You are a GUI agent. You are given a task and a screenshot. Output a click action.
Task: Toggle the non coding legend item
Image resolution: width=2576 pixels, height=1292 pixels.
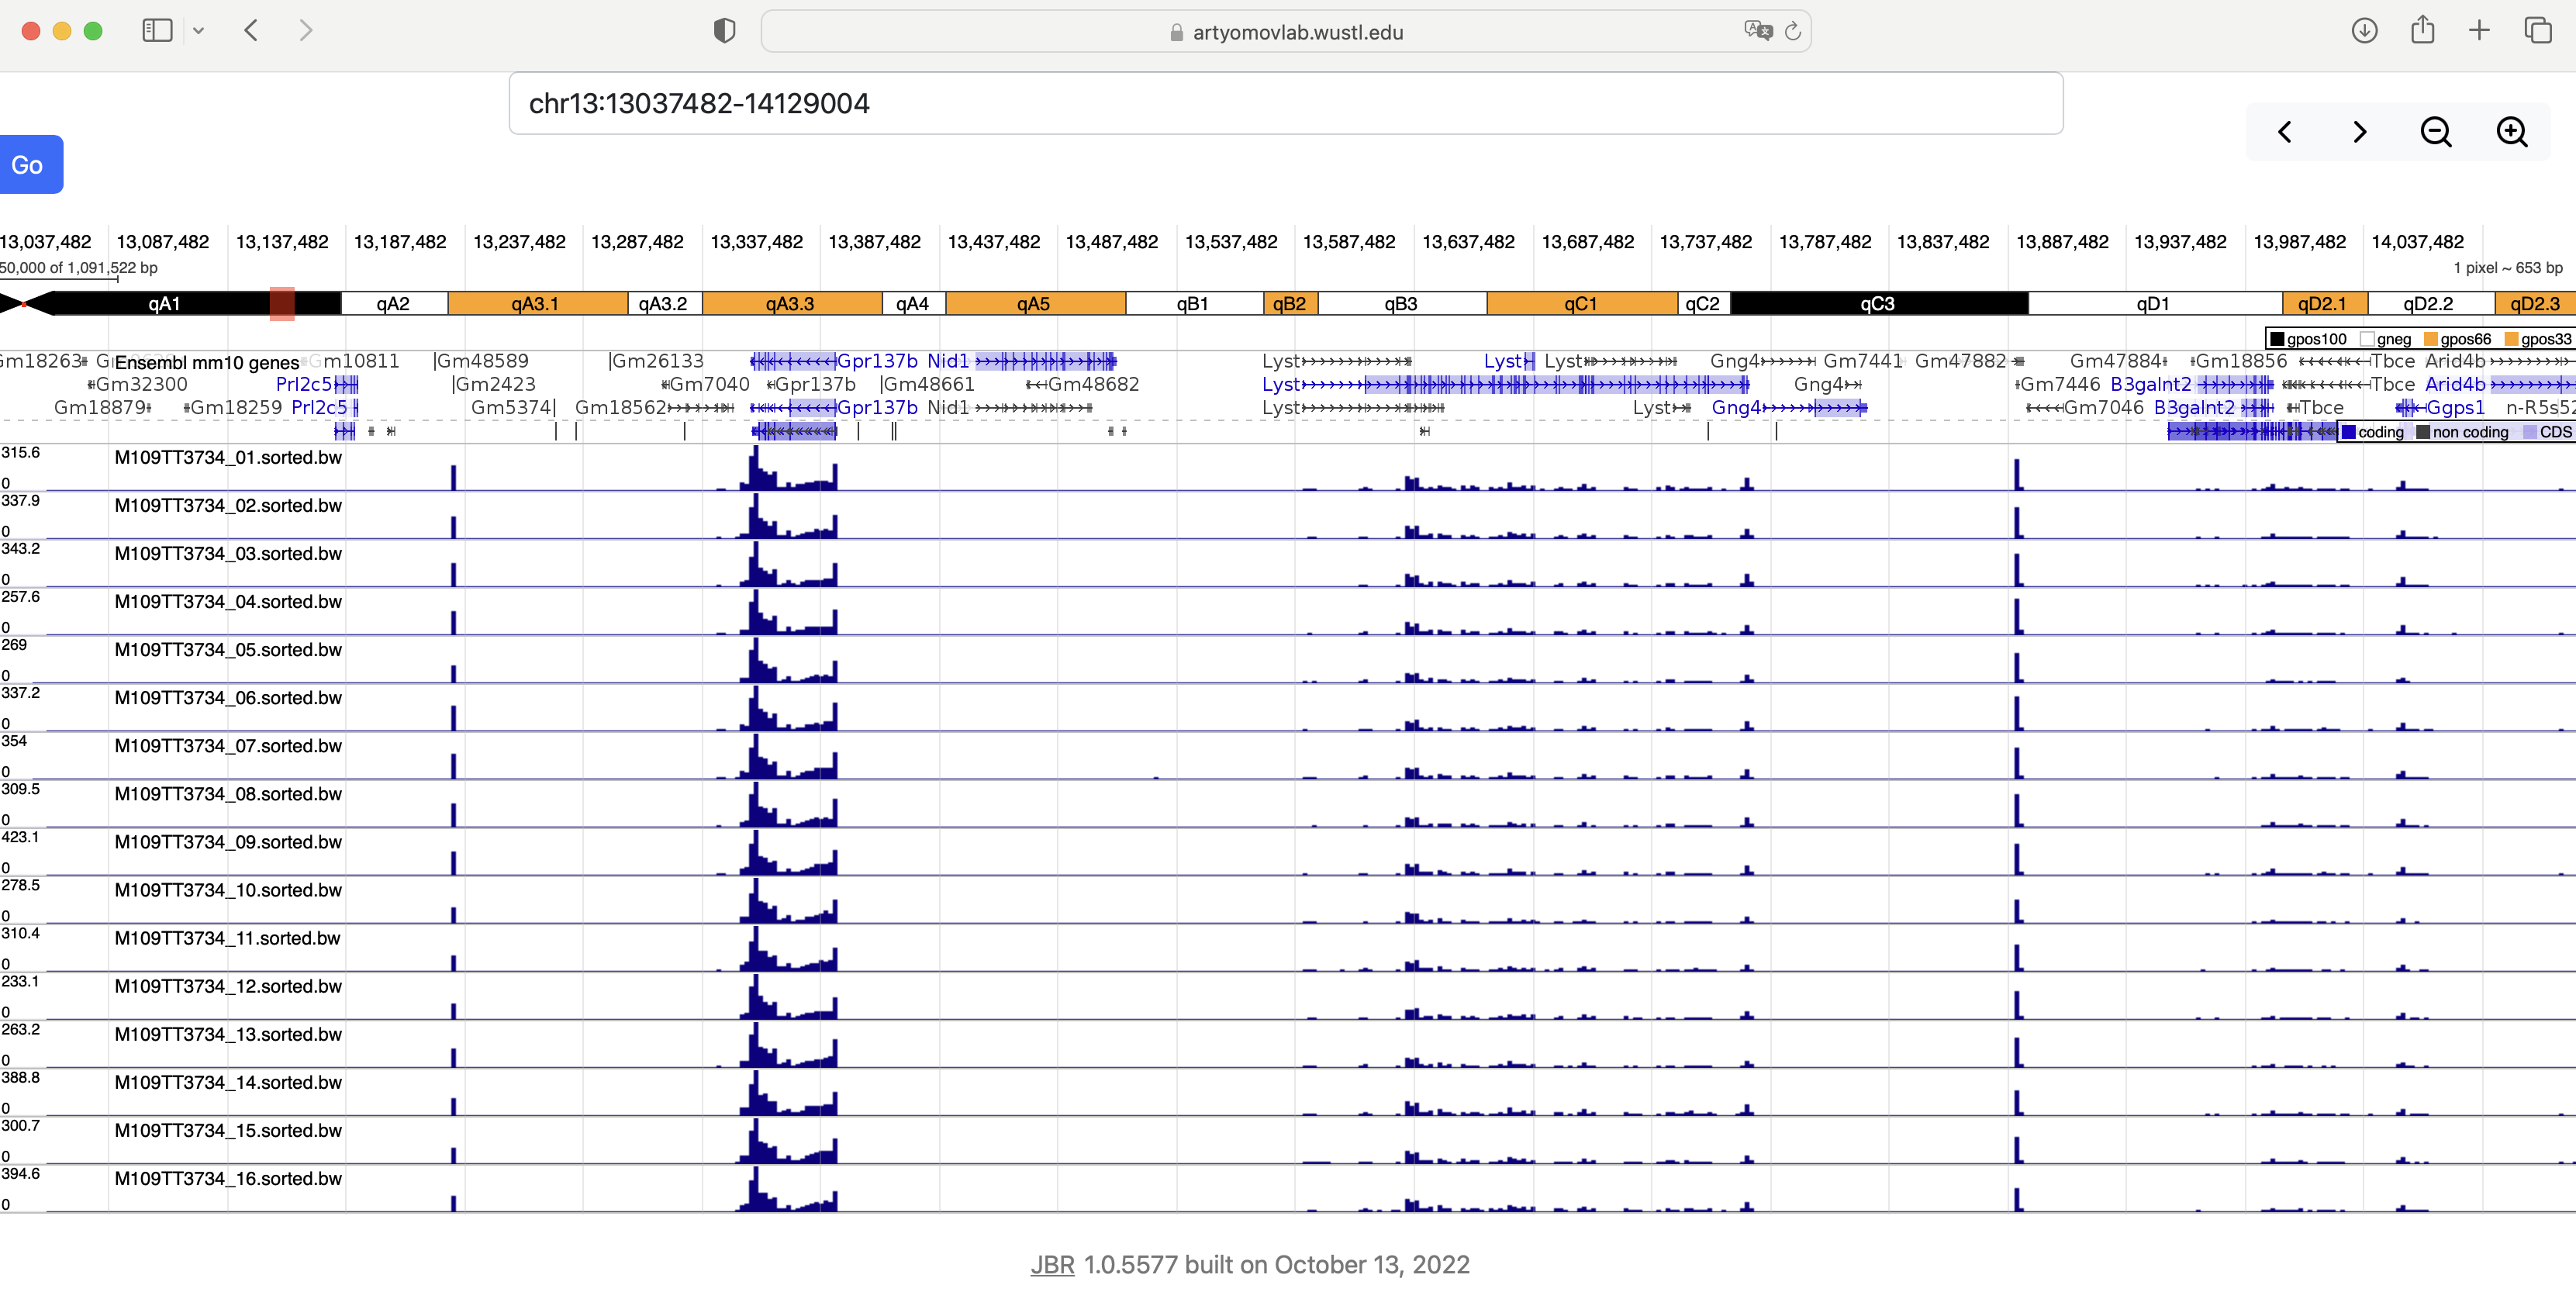click(x=2463, y=432)
